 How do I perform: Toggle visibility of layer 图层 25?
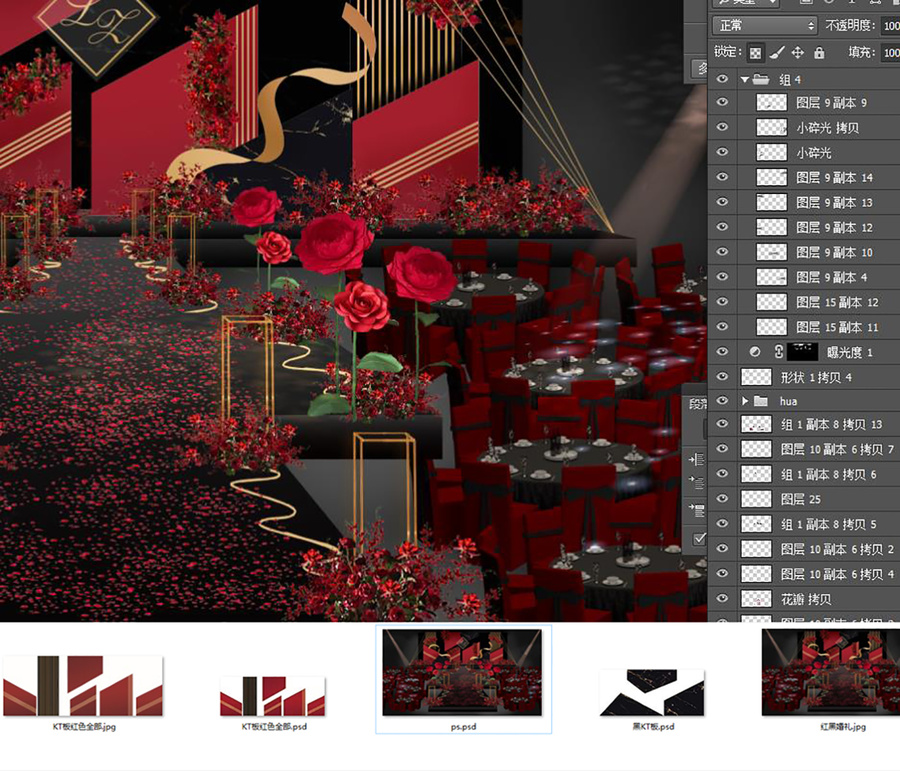(722, 498)
